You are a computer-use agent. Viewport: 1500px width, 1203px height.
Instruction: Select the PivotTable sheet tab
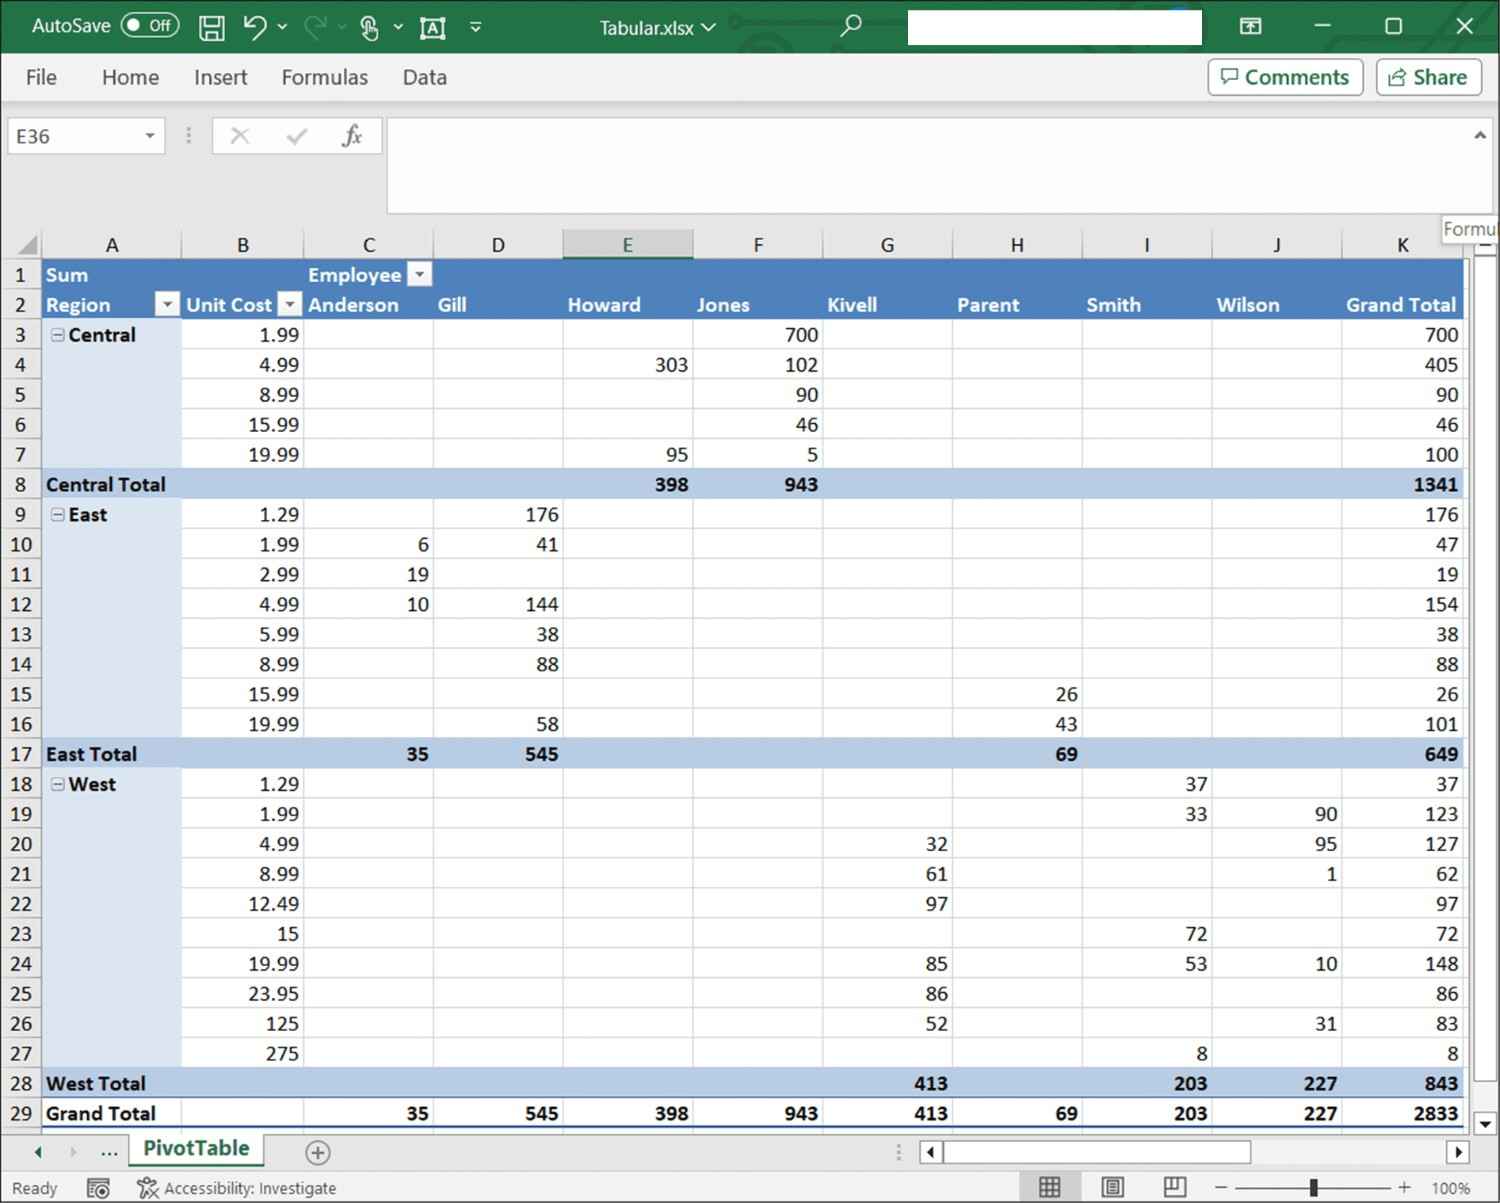tap(196, 1148)
